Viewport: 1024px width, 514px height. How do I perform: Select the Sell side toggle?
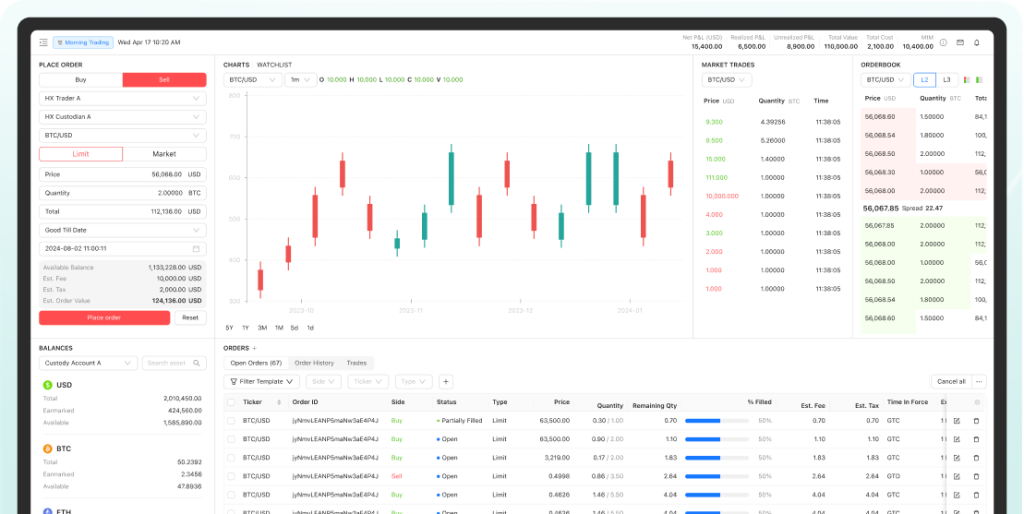165,80
